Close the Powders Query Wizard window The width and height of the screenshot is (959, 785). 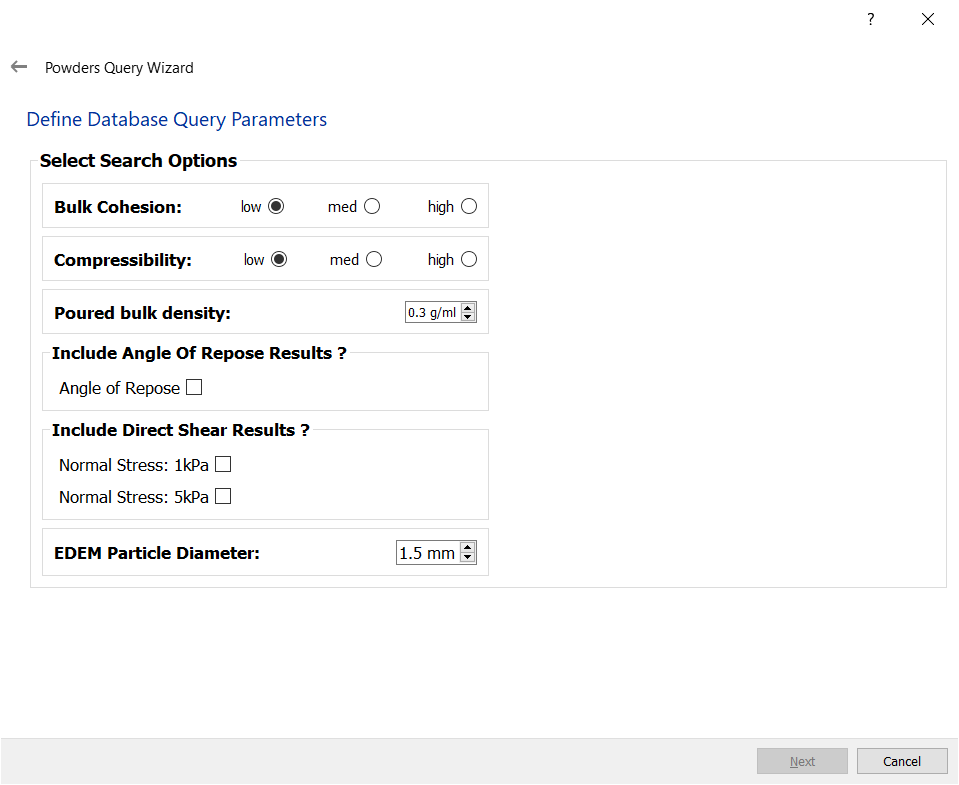point(927,19)
